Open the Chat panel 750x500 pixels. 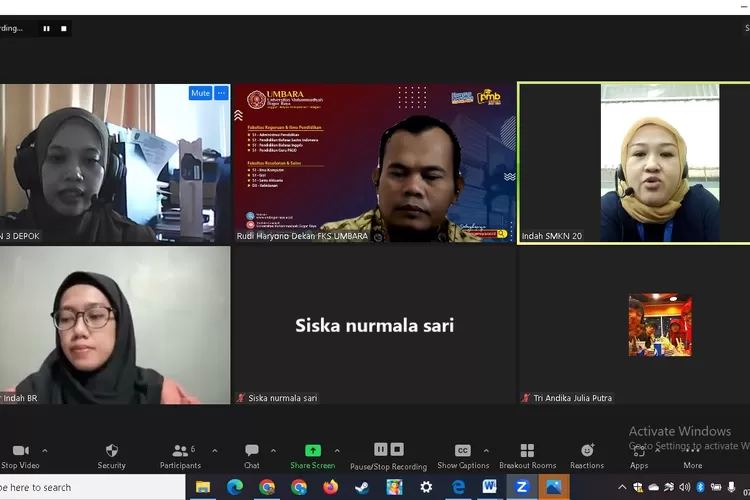(252, 456)
